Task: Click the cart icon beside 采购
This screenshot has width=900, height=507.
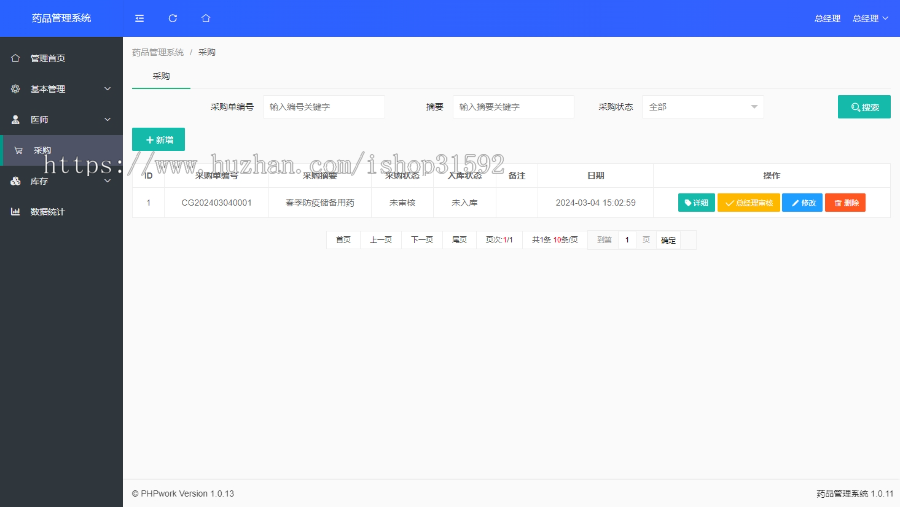Action: click(18, 150)
